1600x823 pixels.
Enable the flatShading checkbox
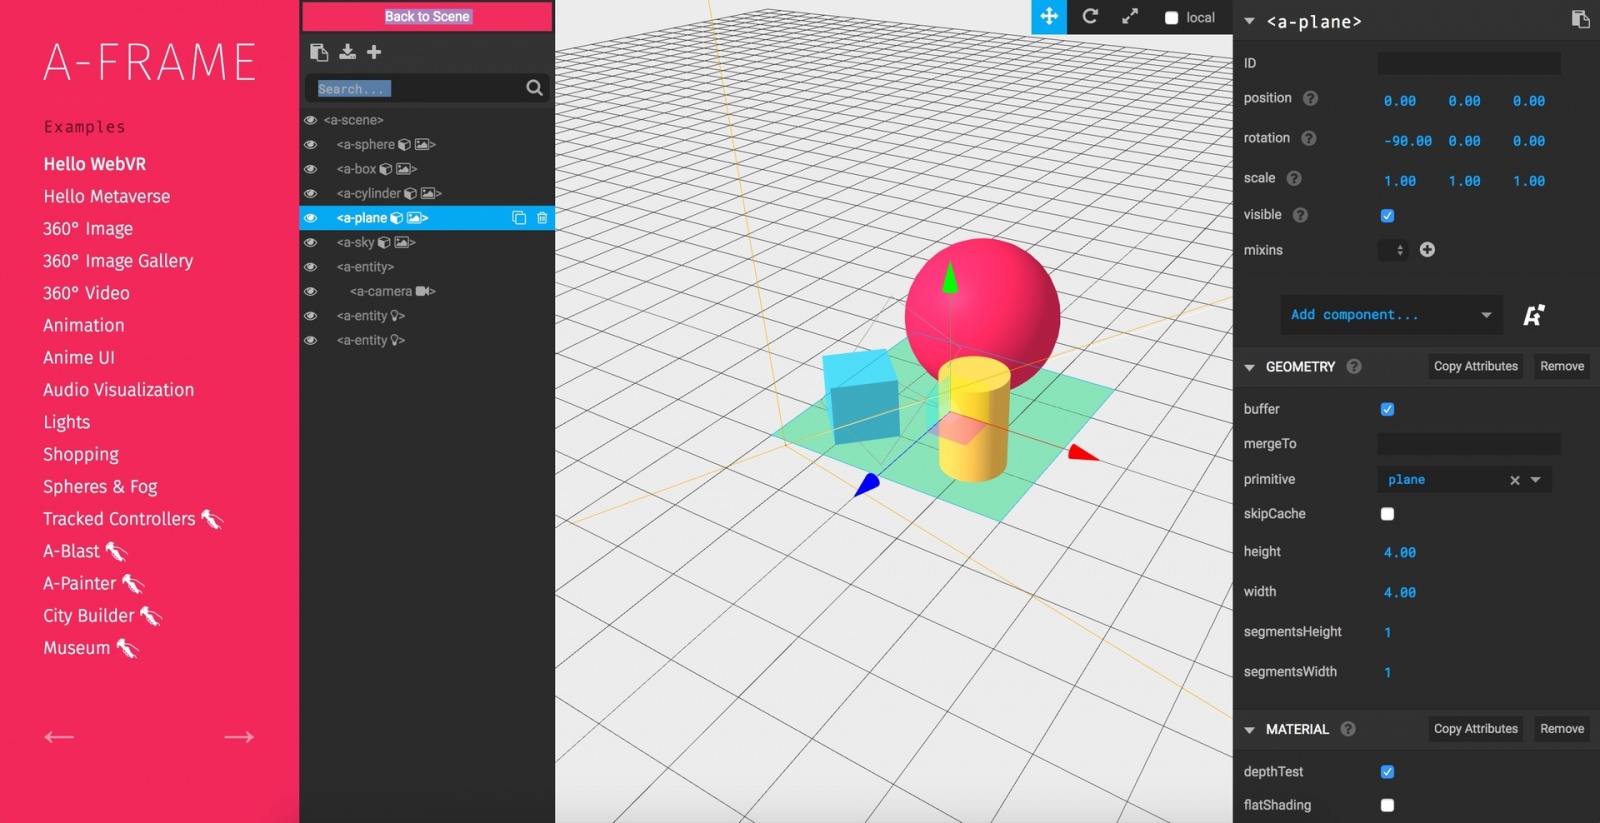pyautogui.click(x=1387, y=805)
